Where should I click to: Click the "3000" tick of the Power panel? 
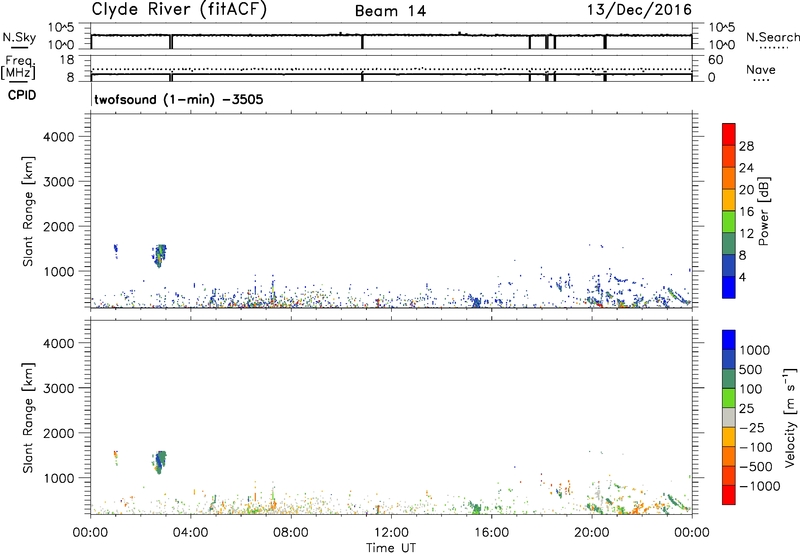pyautogui.click(x=58, y=182)
